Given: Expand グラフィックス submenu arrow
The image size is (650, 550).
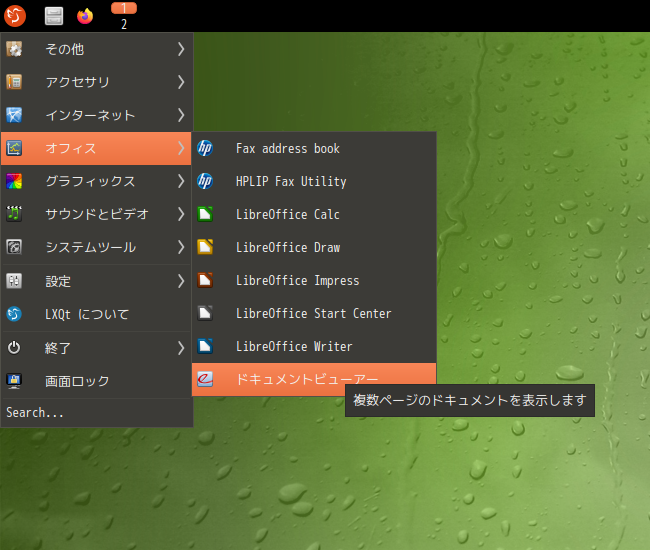Looking at the screenshot, I should pyautogui.click(x=181, y=181).
